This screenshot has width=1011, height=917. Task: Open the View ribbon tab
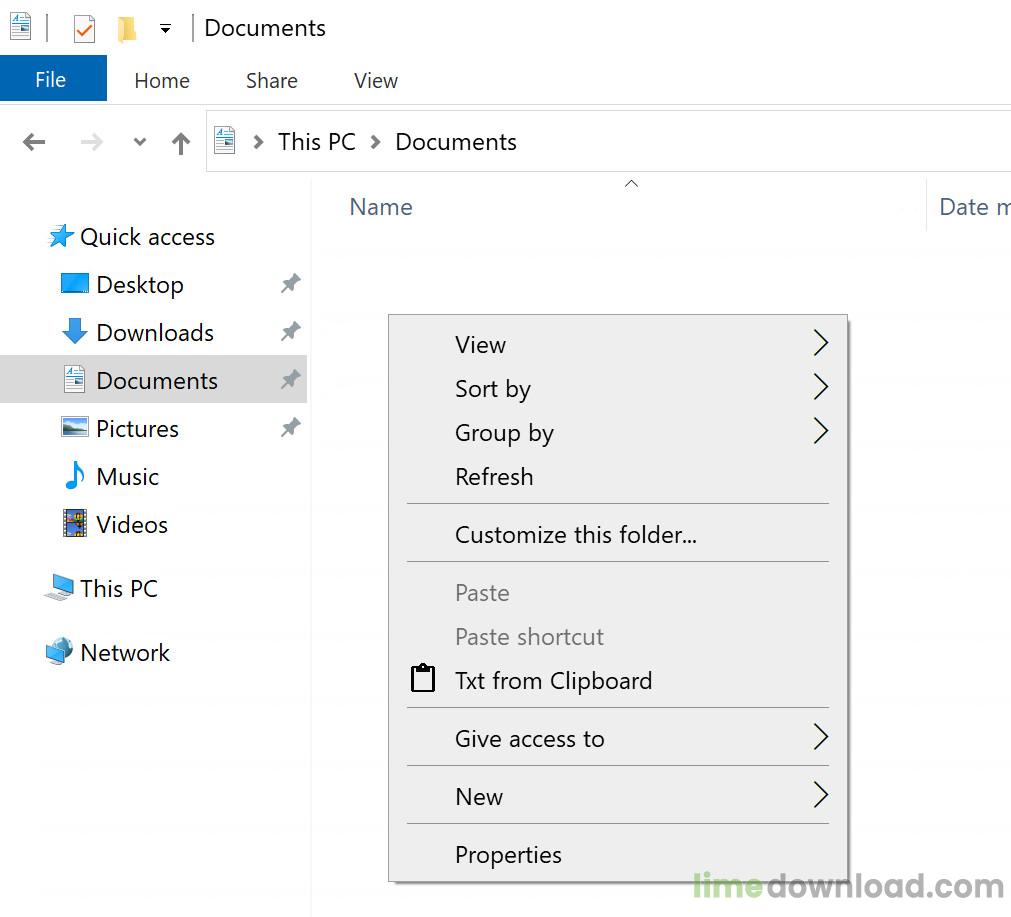375,81
